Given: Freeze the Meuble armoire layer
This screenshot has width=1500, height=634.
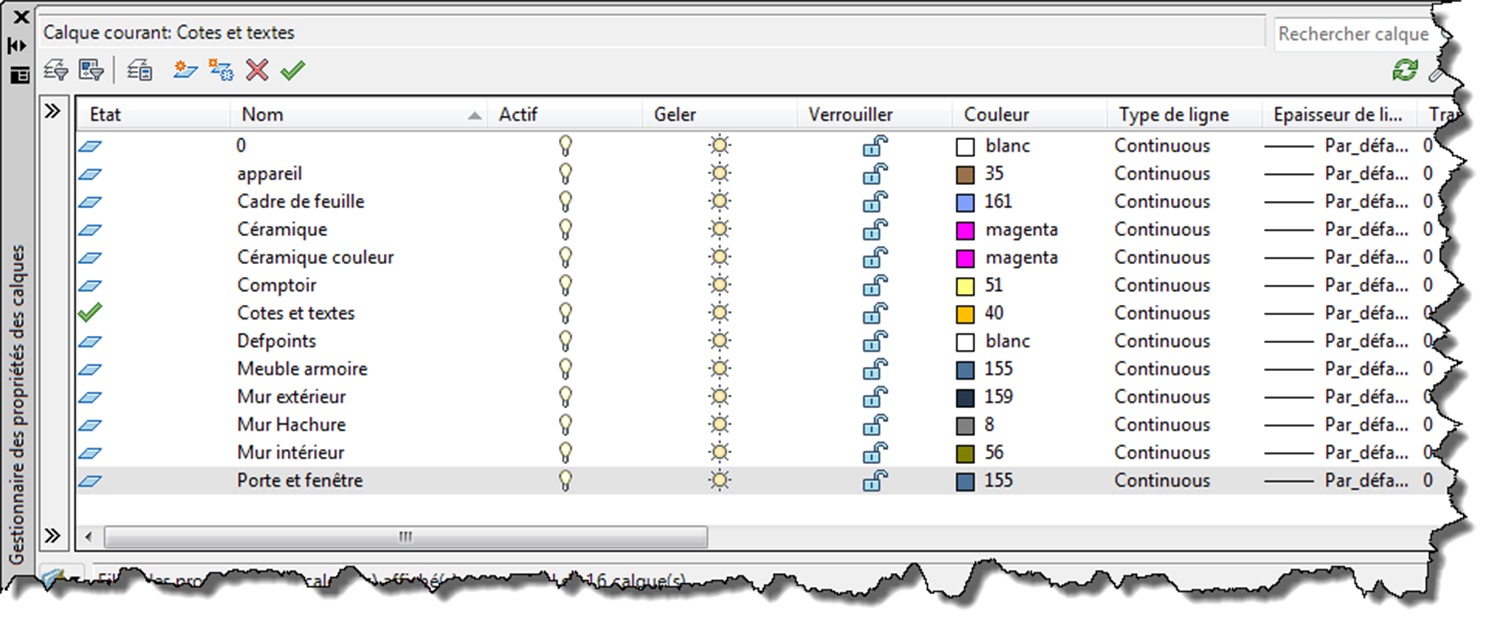Looking at the screenshot, I should click(719, 369).
